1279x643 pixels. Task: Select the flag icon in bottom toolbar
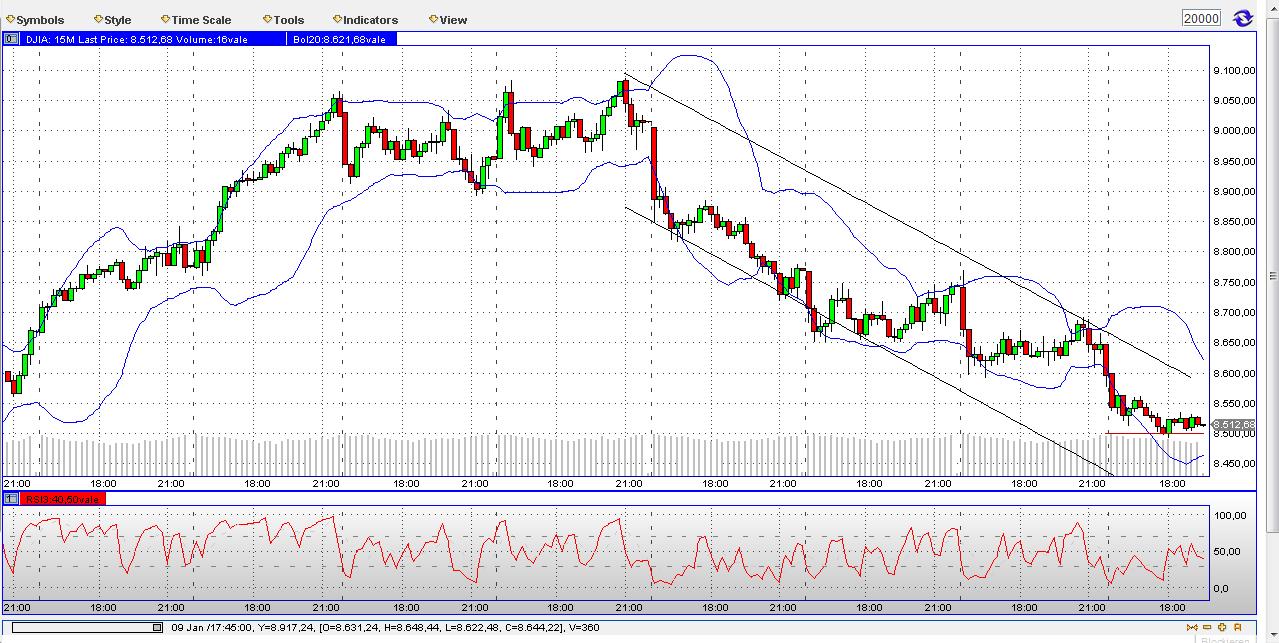[1238, 627]
